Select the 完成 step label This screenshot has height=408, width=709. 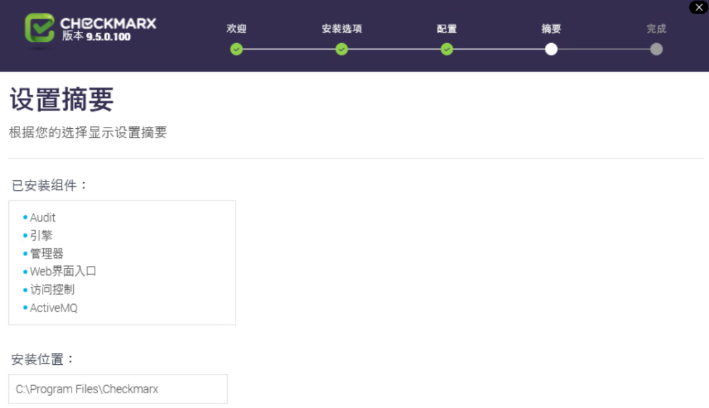pos(656,29)
